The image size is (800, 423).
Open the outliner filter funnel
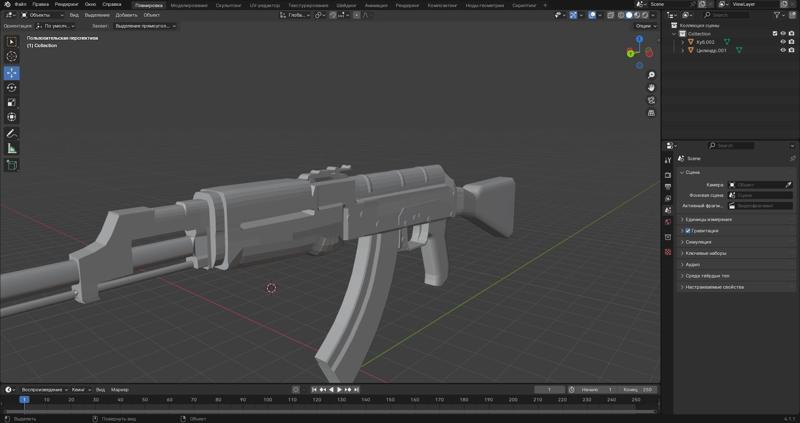pos(777,15)
